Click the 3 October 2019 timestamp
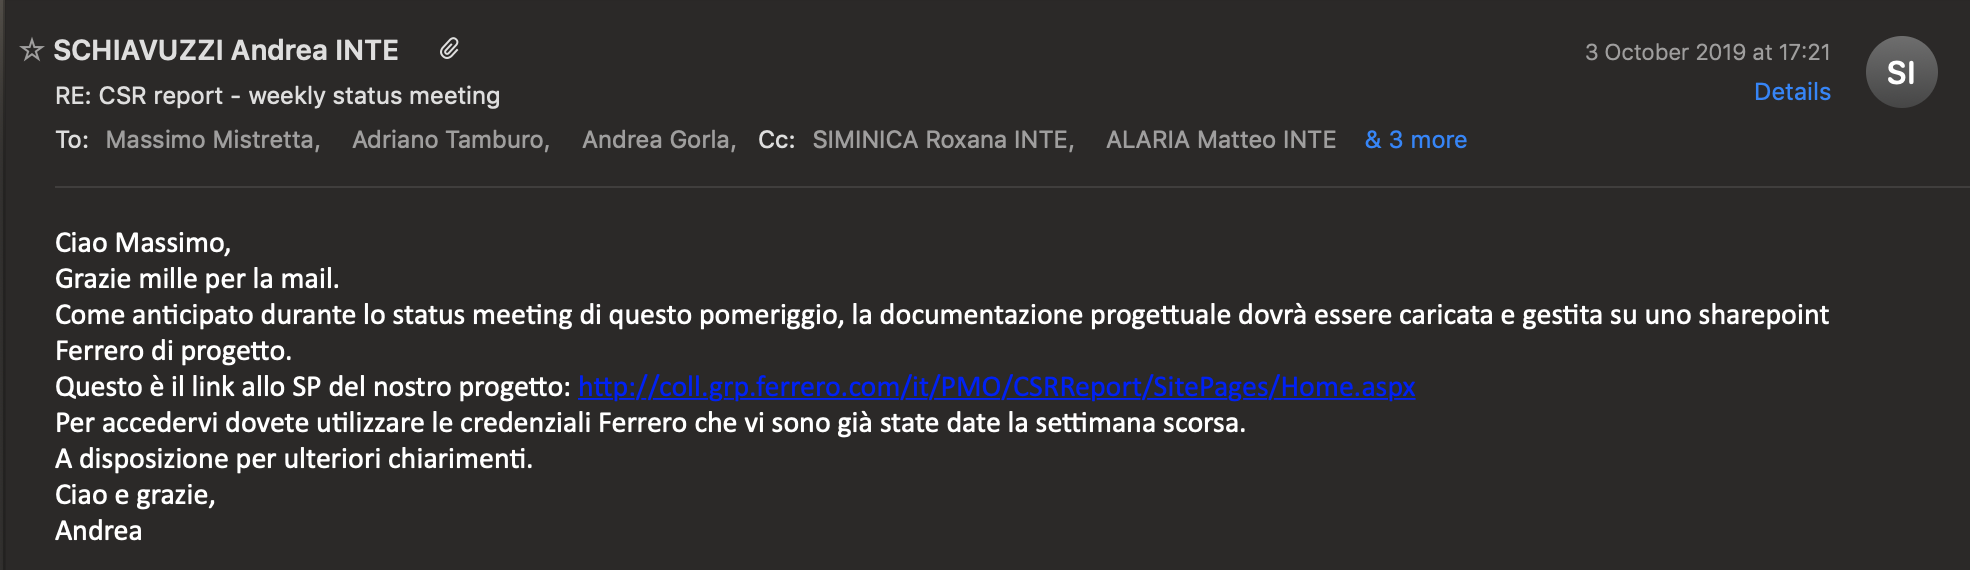 coord(1707,52)
